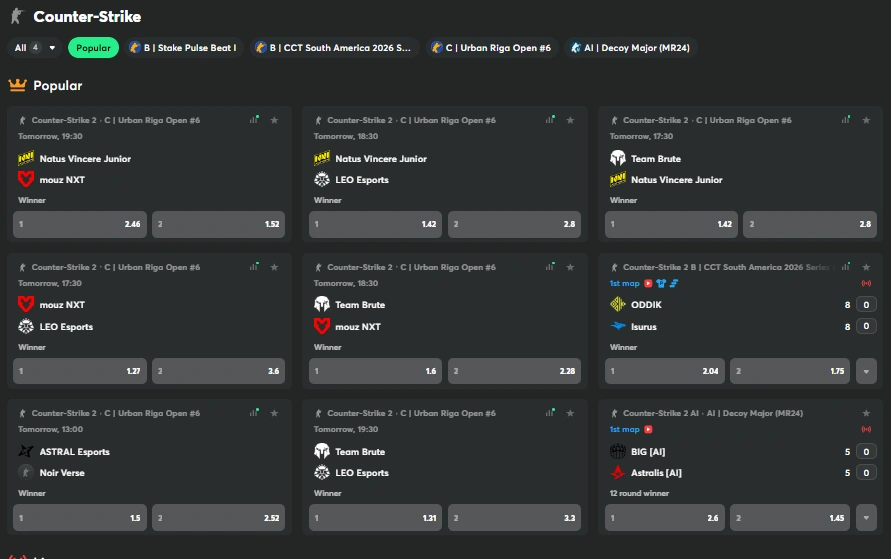Bet on Isurus to win at 1.75
Image resolution: width=891 pixels, height=559 pixels.
[790, 372]
